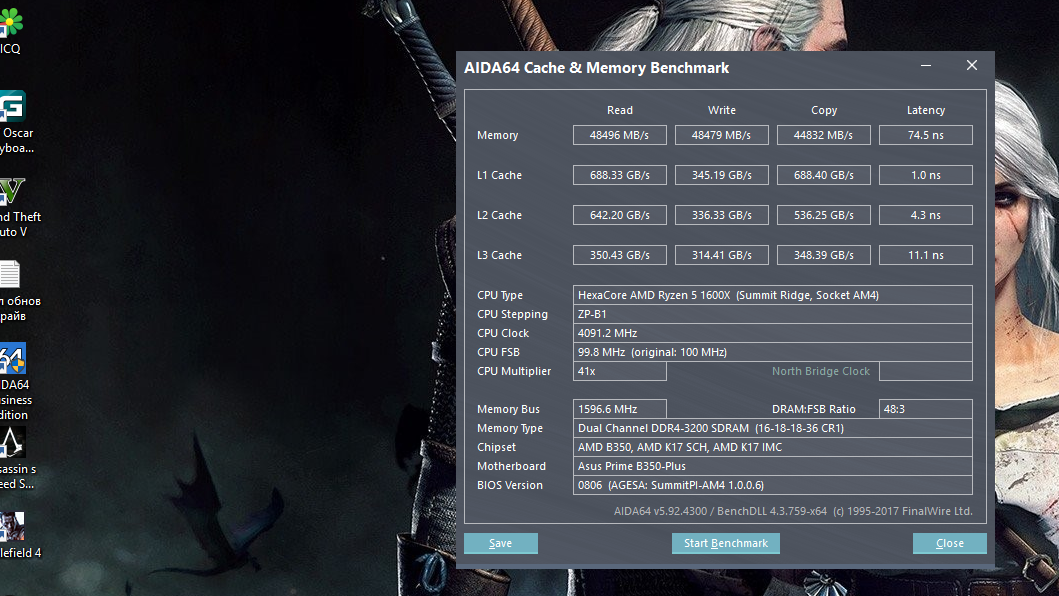1059x596 pixels.
Task: Select L1 Cache Write 345.19 GB/s
Action: 721,175
